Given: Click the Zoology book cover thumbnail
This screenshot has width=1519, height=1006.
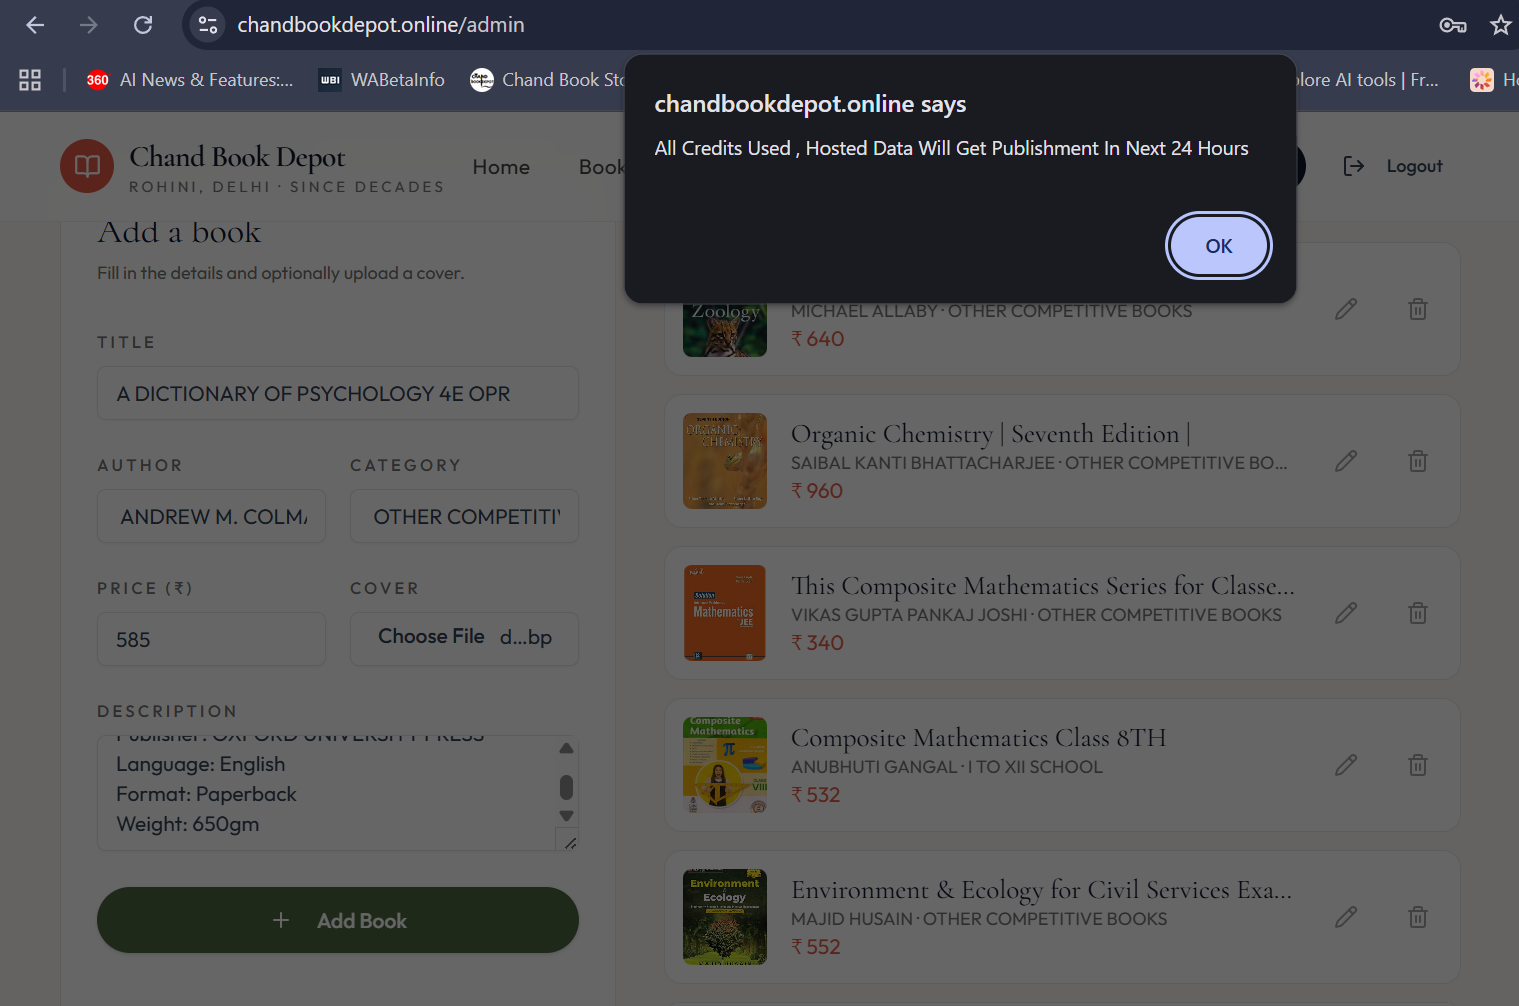Looking at the screenshot, I should coord(725,329).
